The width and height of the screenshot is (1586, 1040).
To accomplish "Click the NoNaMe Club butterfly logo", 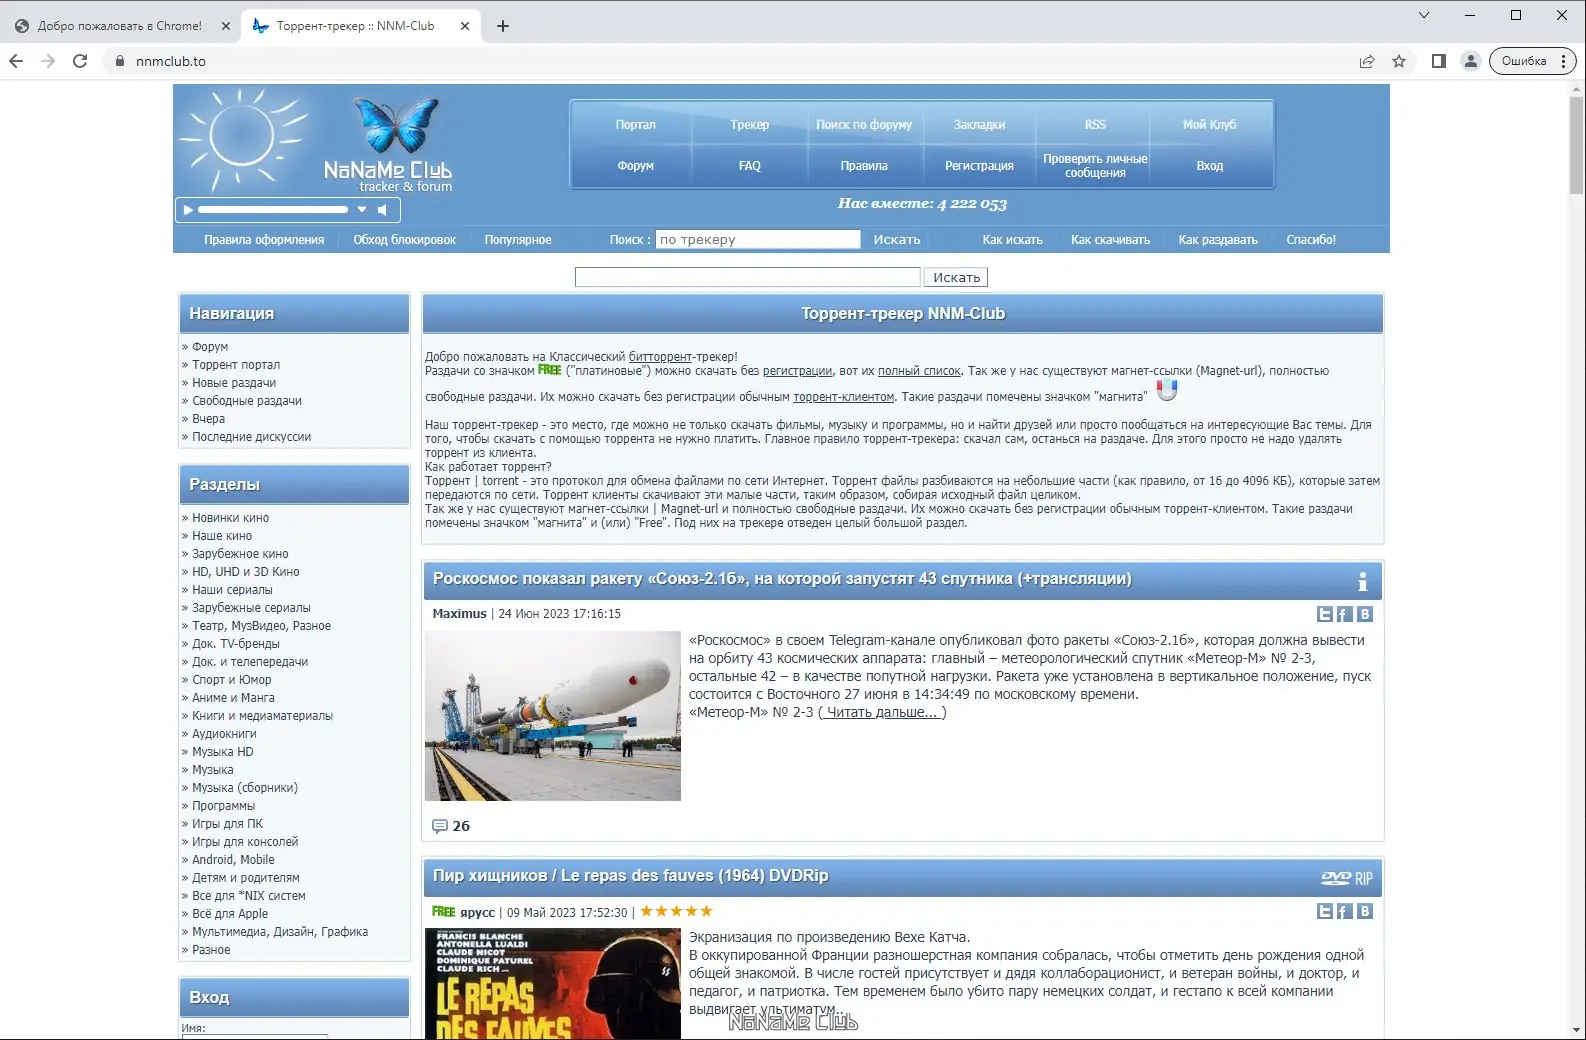I will point(397,125).
